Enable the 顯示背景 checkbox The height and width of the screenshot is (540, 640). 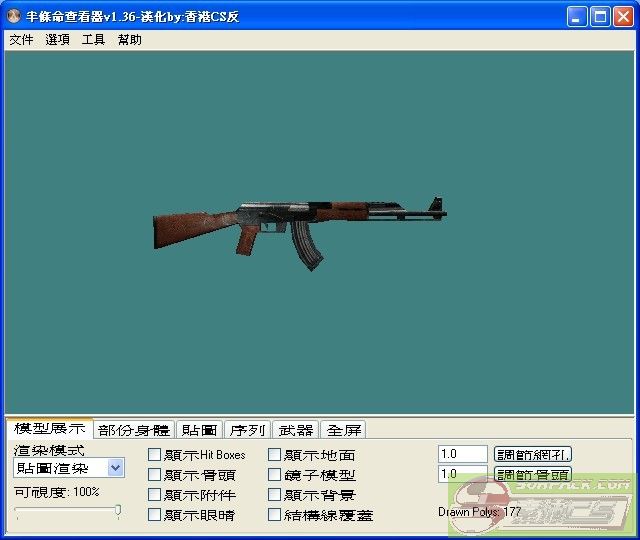click(x=274, y=494)
